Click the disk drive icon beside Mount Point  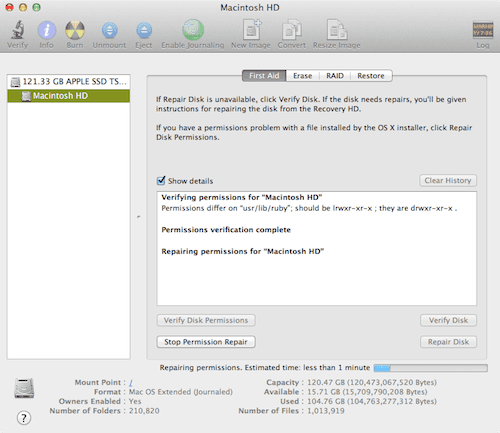click(x=24, y=388)
